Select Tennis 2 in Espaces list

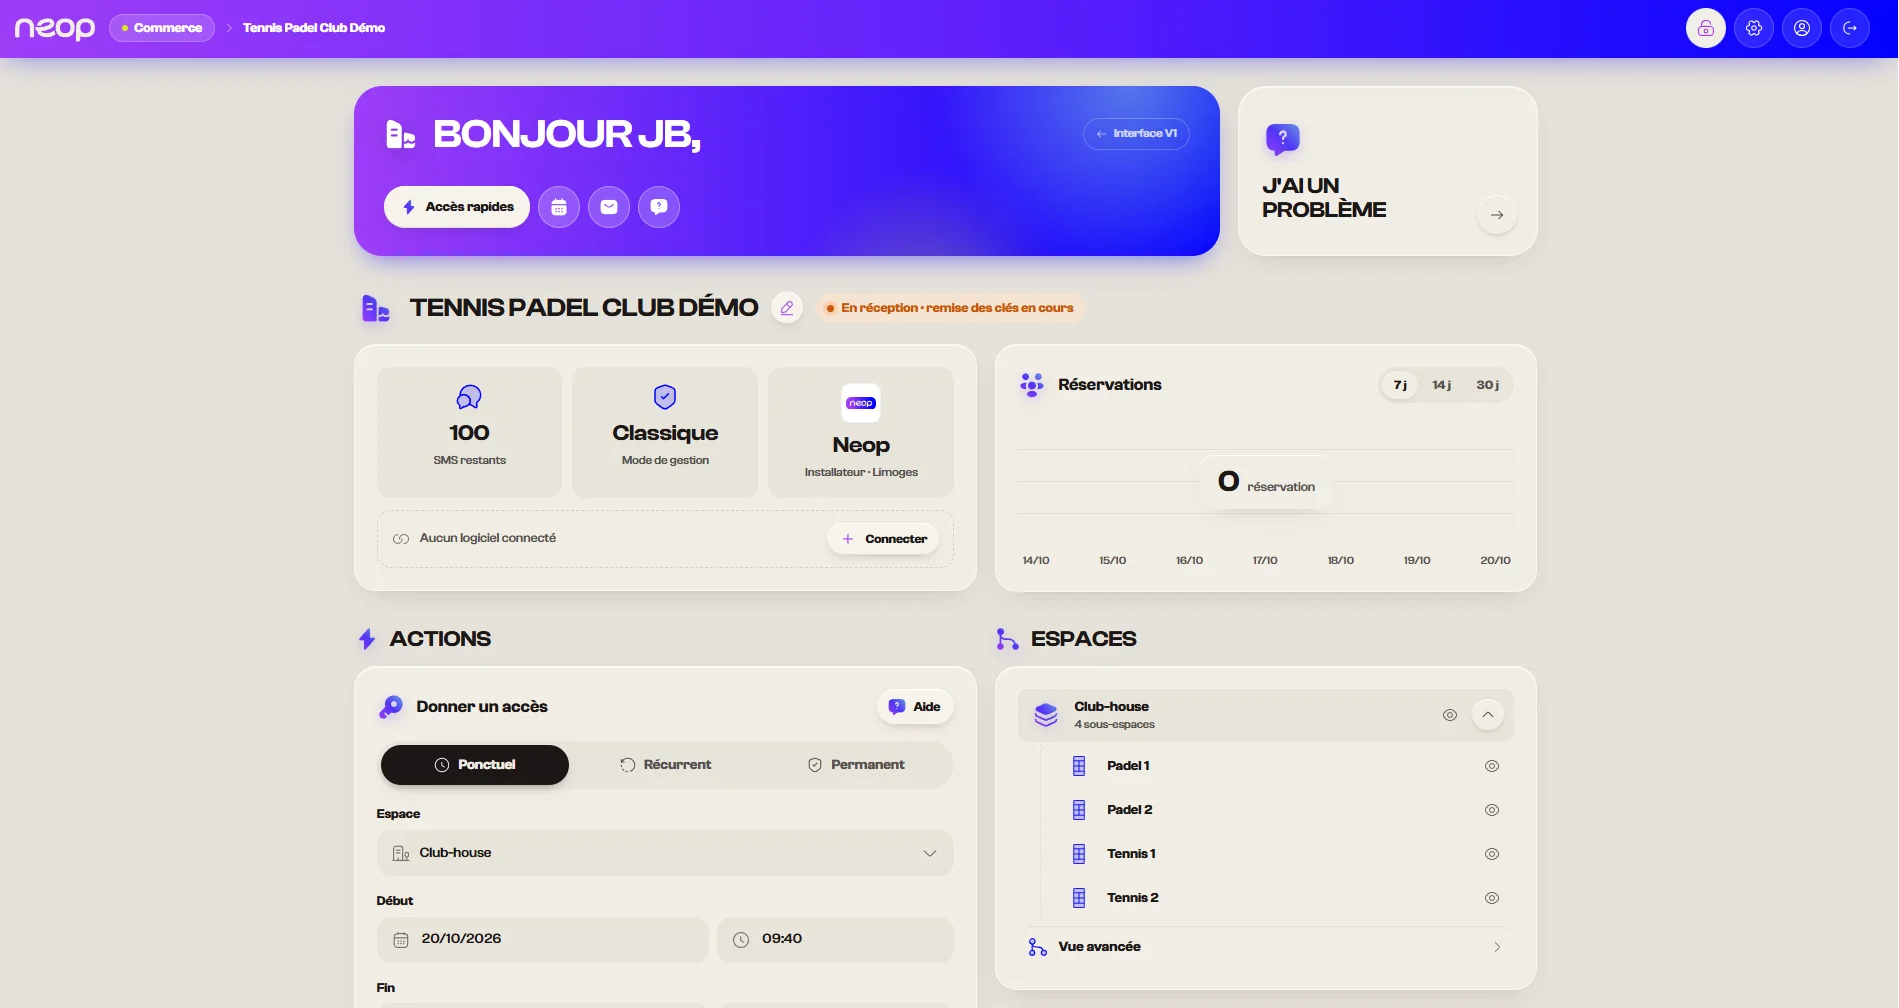(1133, 898)
